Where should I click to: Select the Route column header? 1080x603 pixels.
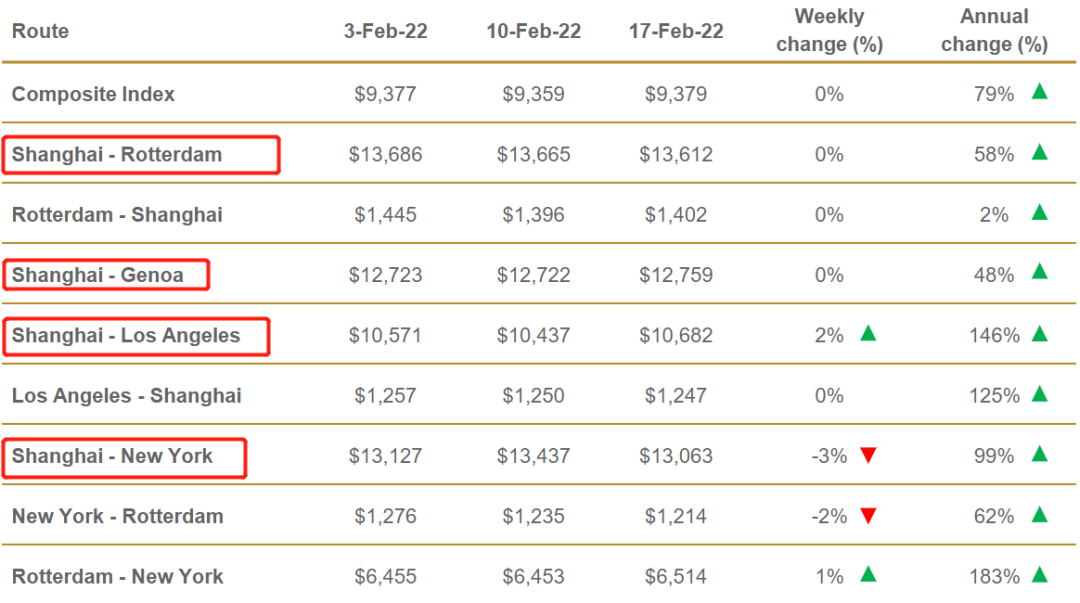(x=40, y=31)
